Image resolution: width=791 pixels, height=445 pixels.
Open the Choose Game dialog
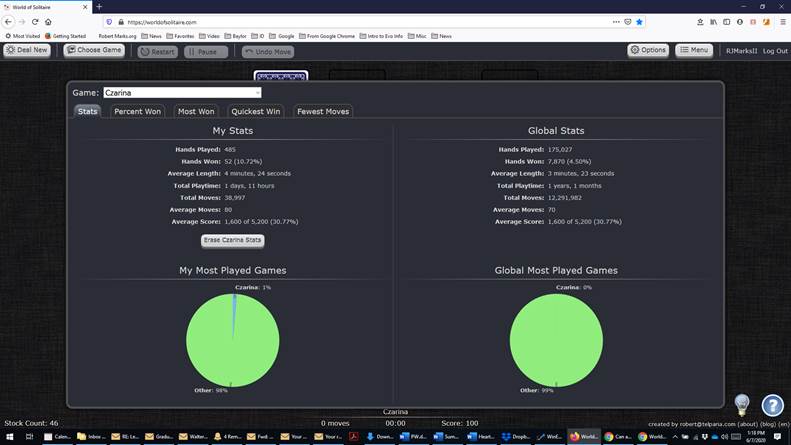click(95, 50)
